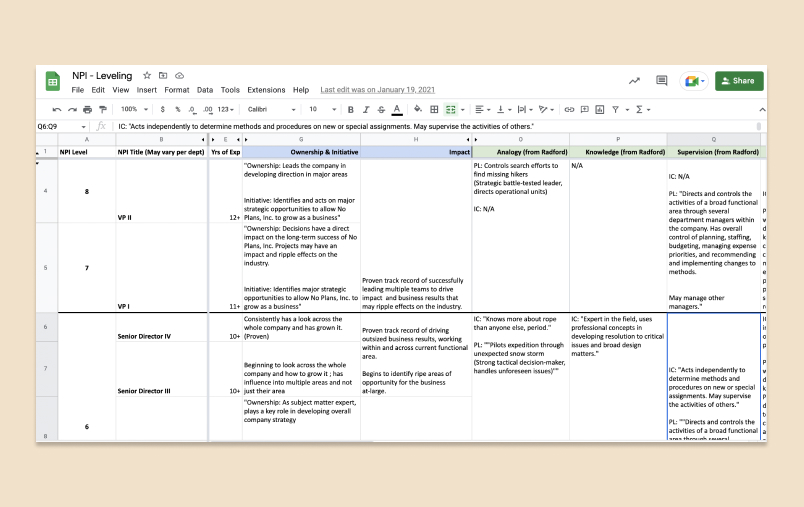Open the borders tool
Image resolution: width=804 pixels, height=507 pixels.
(x=434, y=109)
